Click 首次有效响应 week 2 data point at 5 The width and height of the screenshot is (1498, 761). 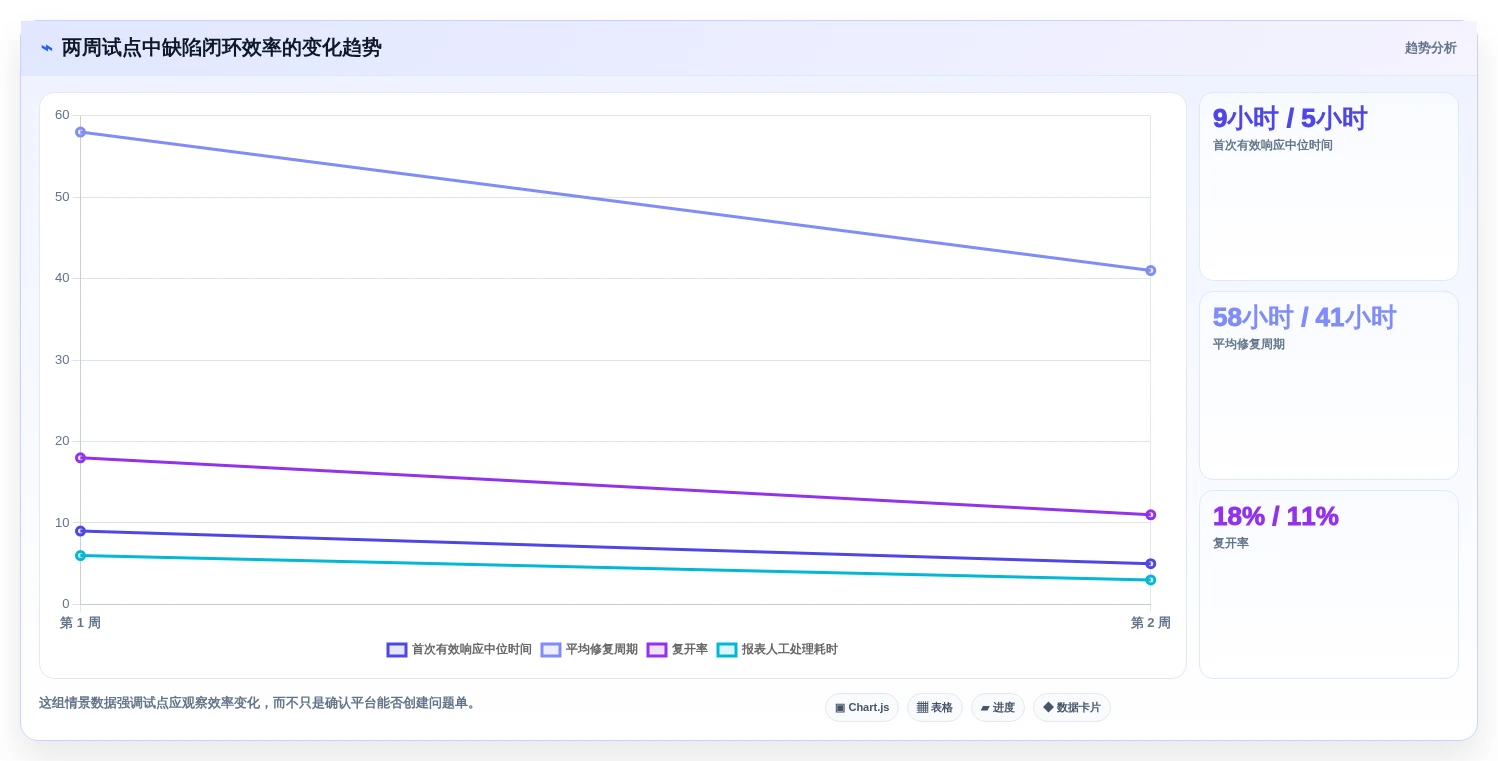(x=1150, y=564)
